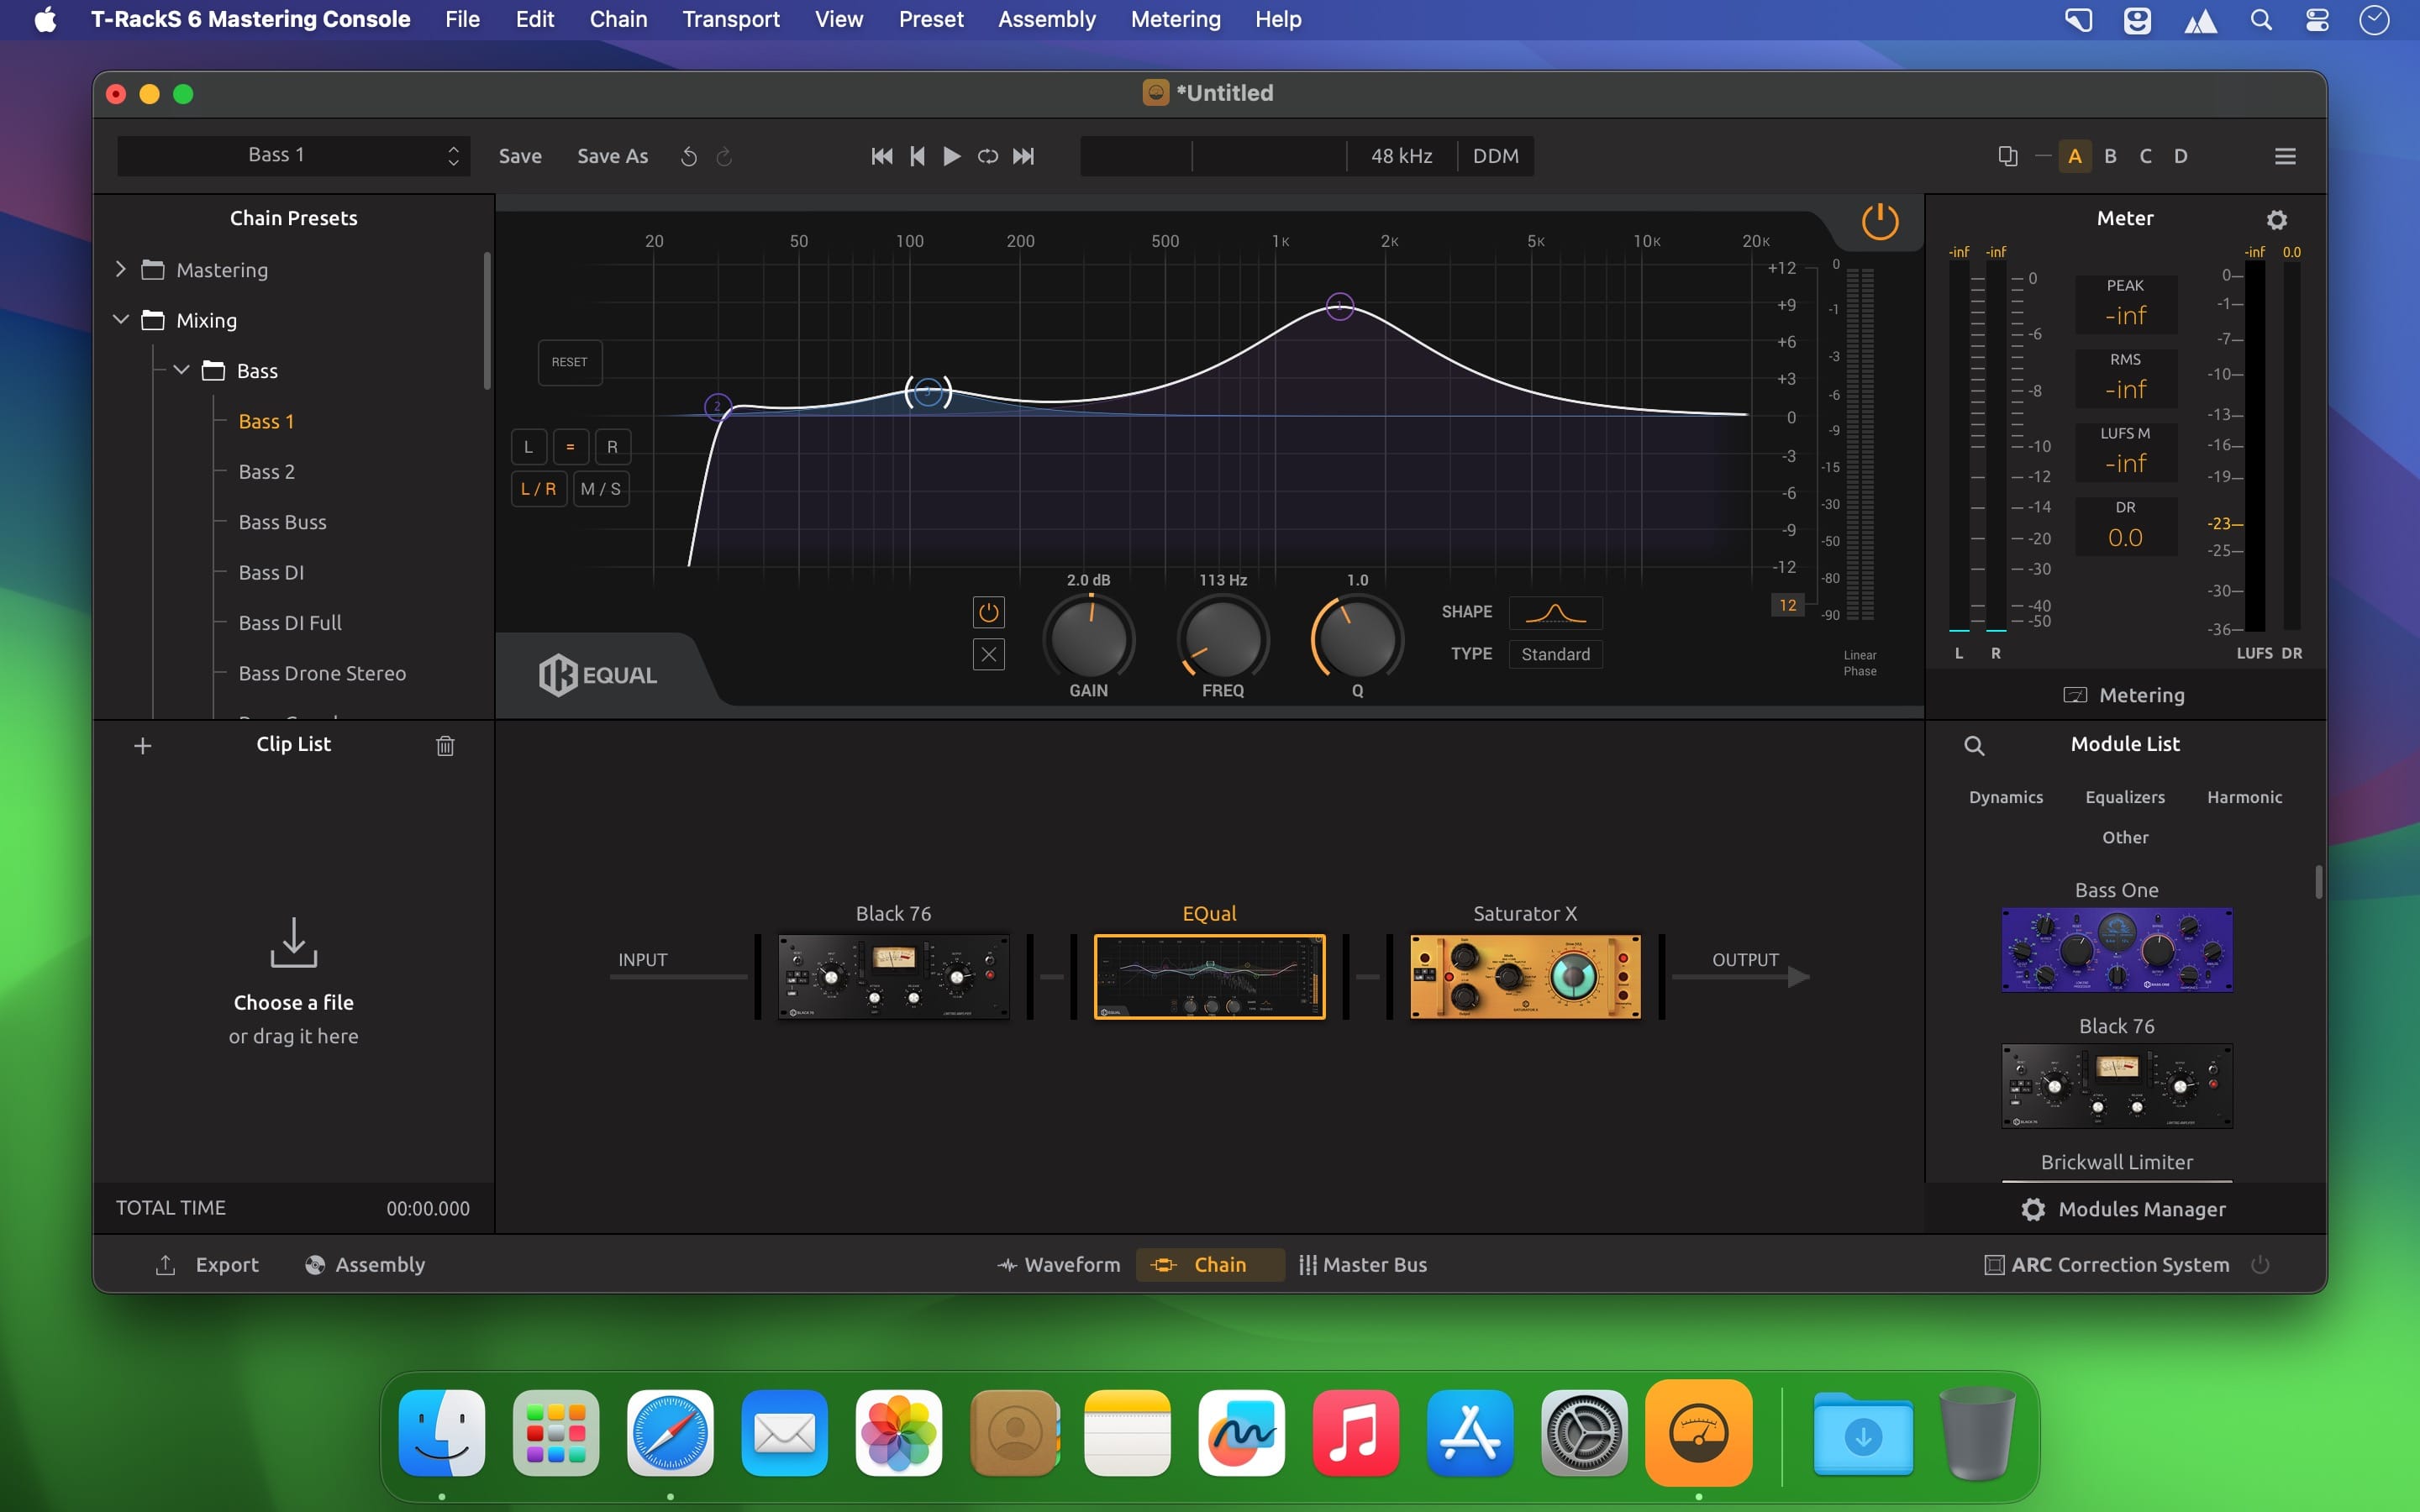The height and width of the screenshot is (1512, 2420).
Task: Select snapshot B
Action: (2110, 156)
